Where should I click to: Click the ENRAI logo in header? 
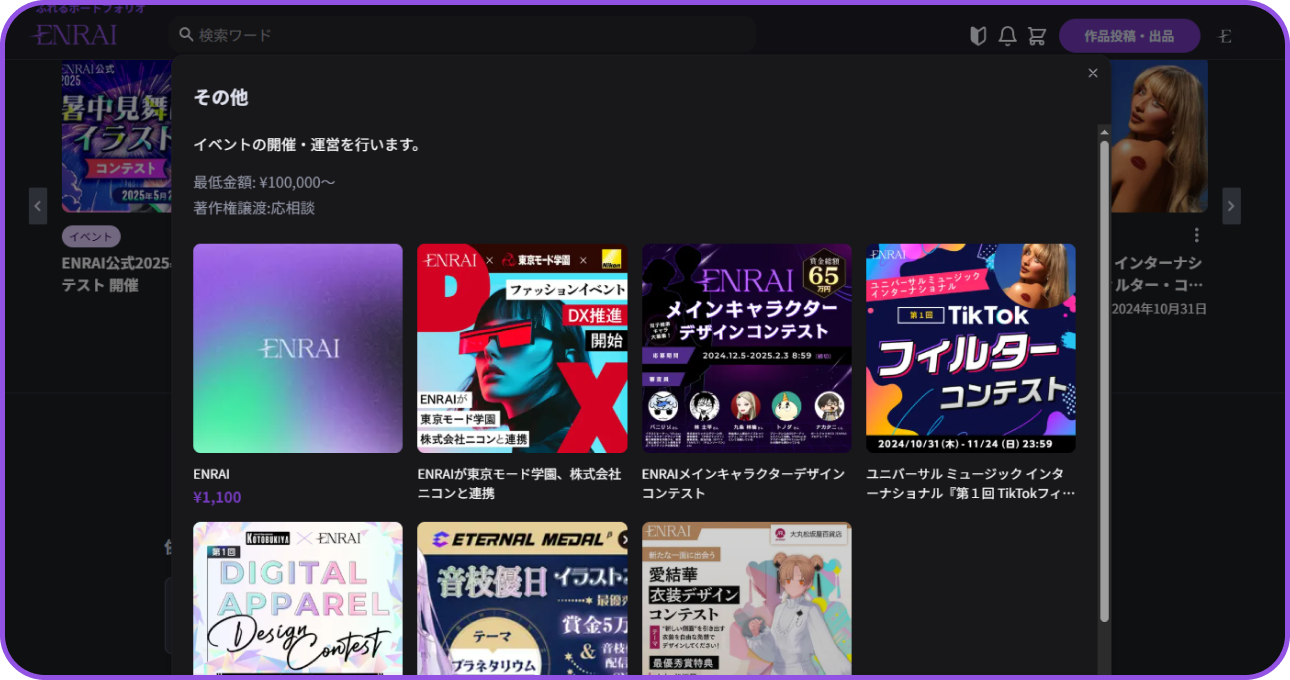[x=74, y=35]
